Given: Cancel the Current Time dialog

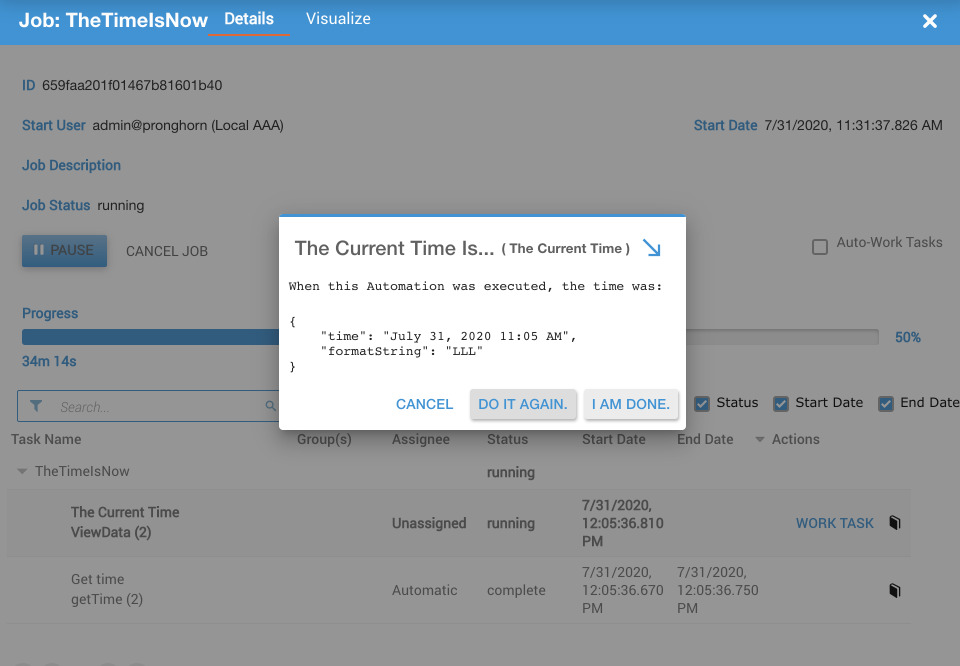Looking at the screenshot, I should click(x=424, y=404).
